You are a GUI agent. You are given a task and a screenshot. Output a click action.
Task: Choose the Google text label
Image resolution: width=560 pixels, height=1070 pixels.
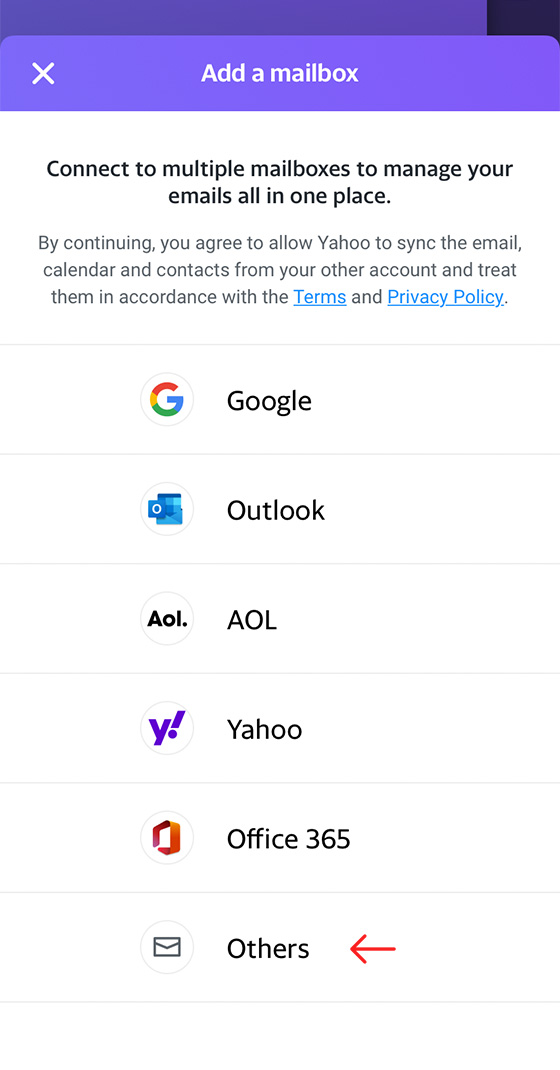pos(269,401)
